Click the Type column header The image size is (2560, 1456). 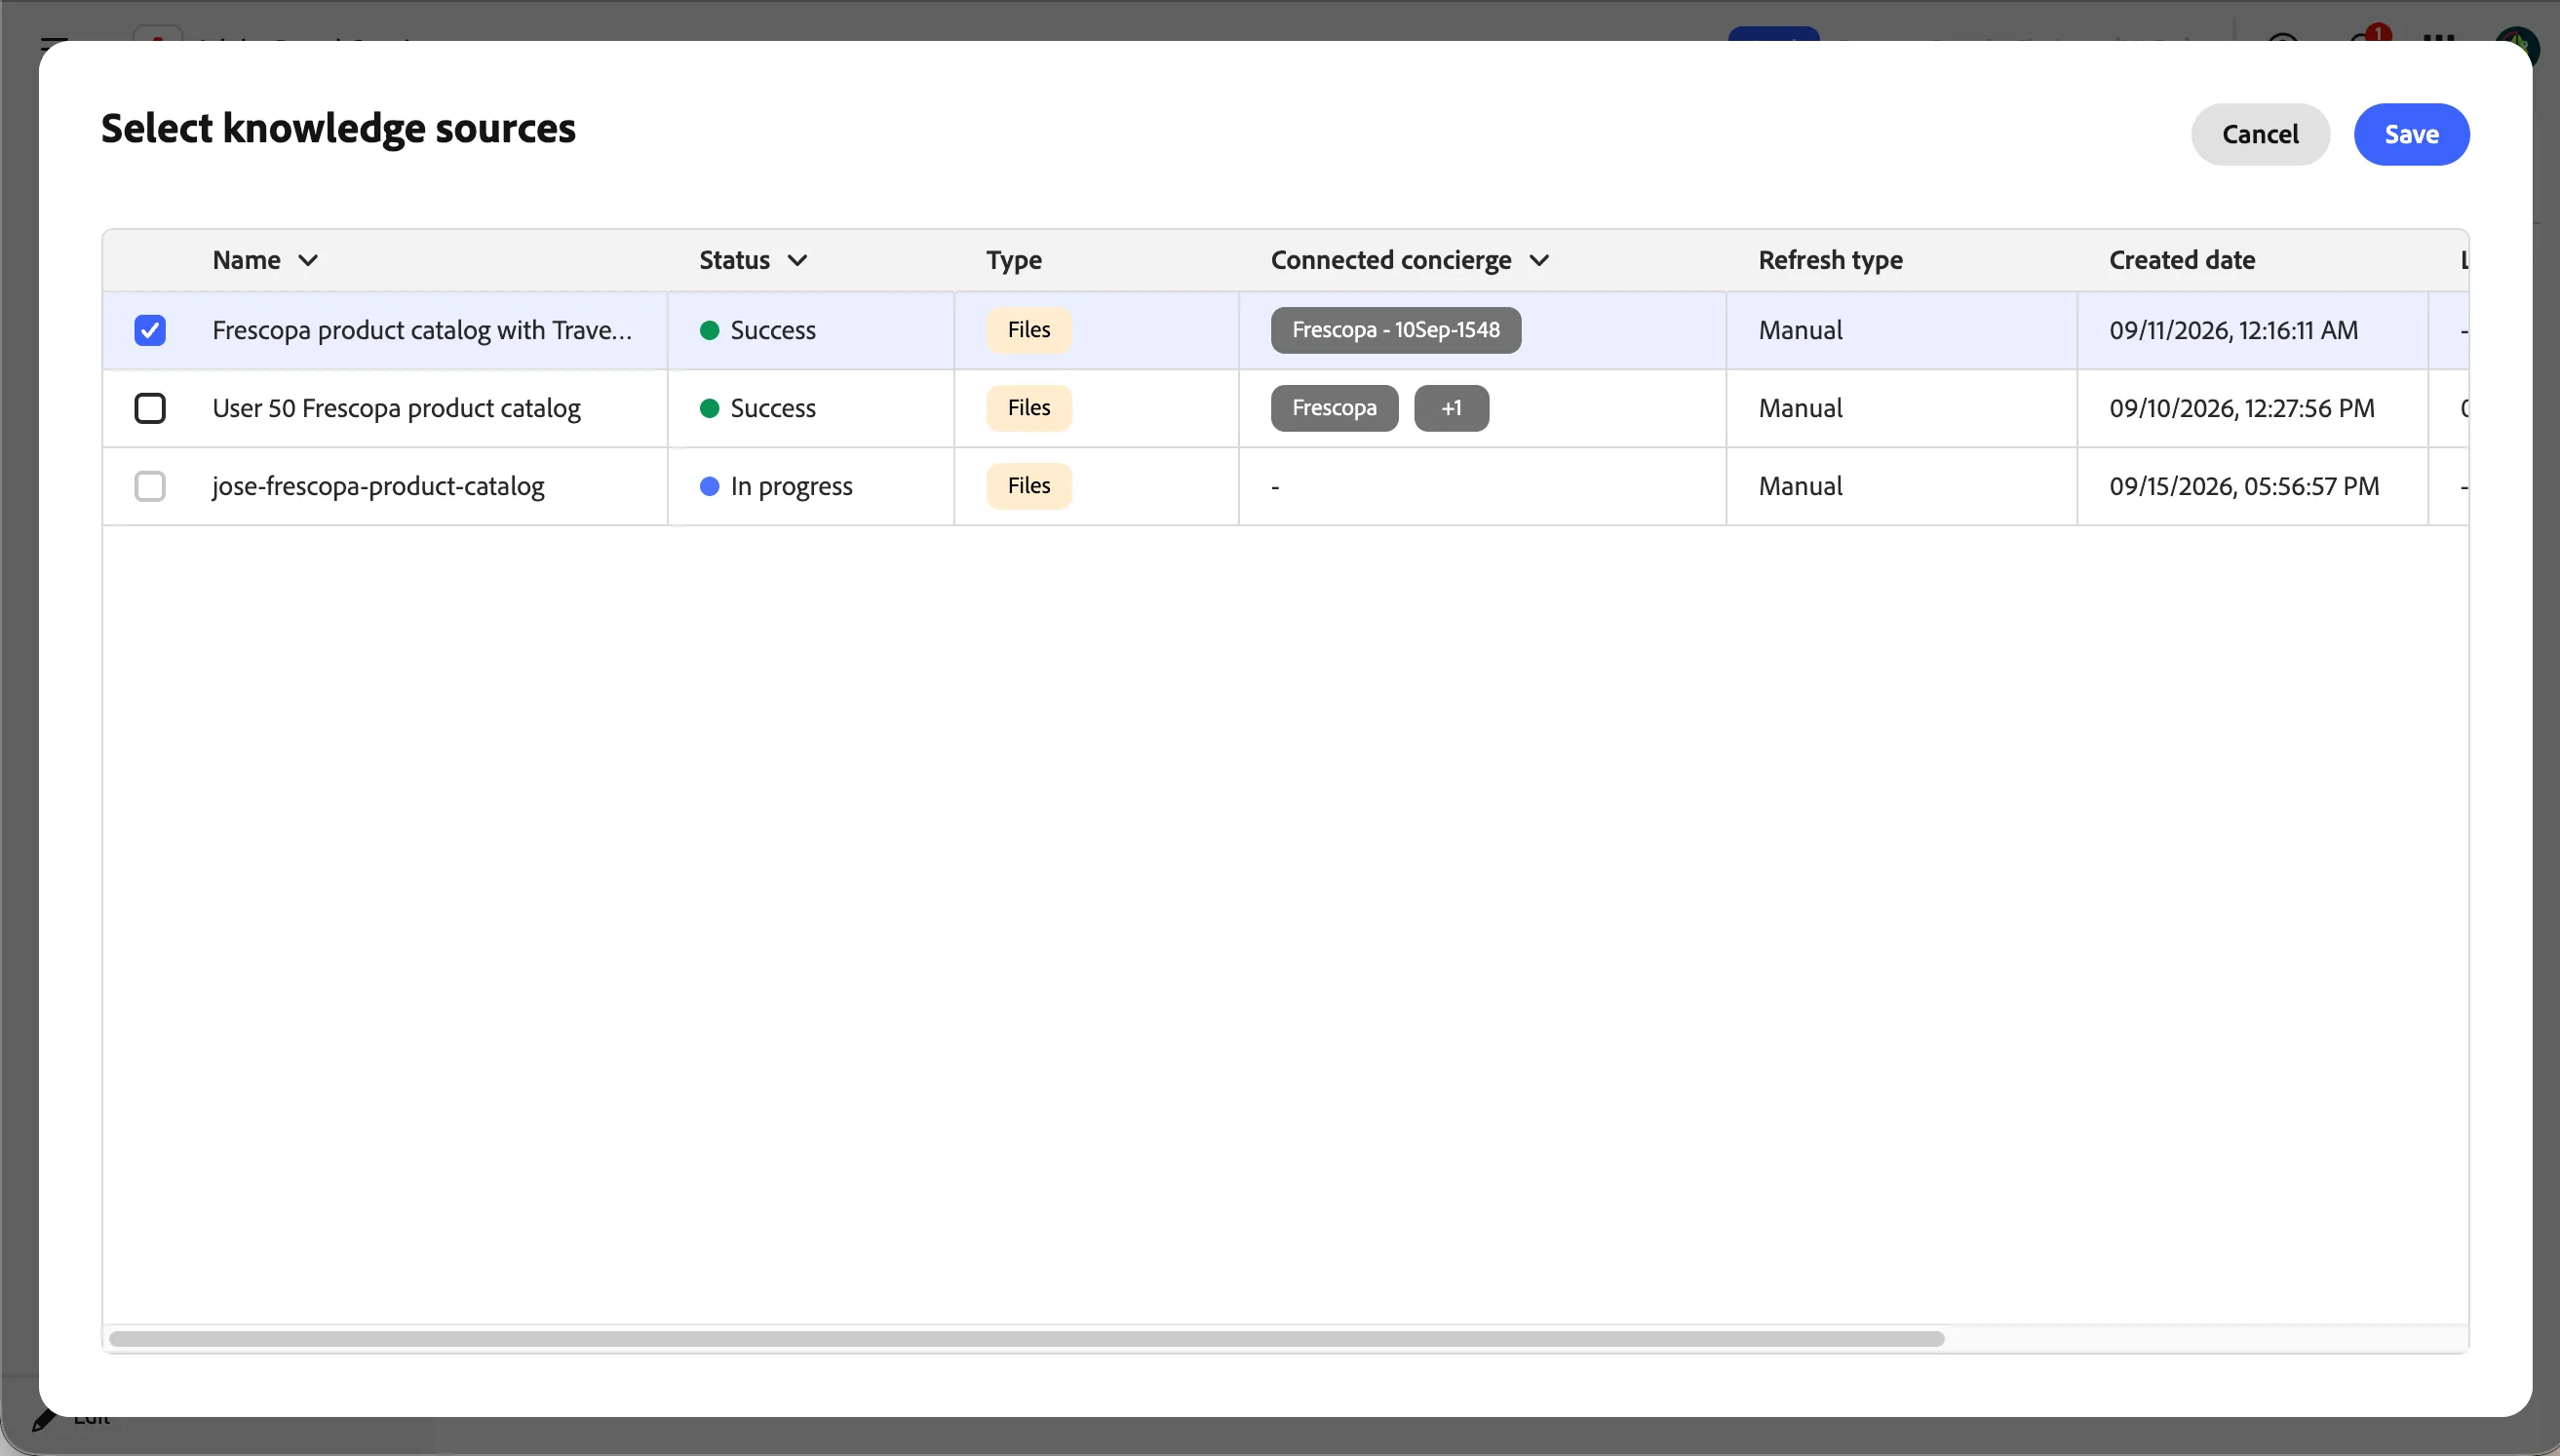(1014, 260)
